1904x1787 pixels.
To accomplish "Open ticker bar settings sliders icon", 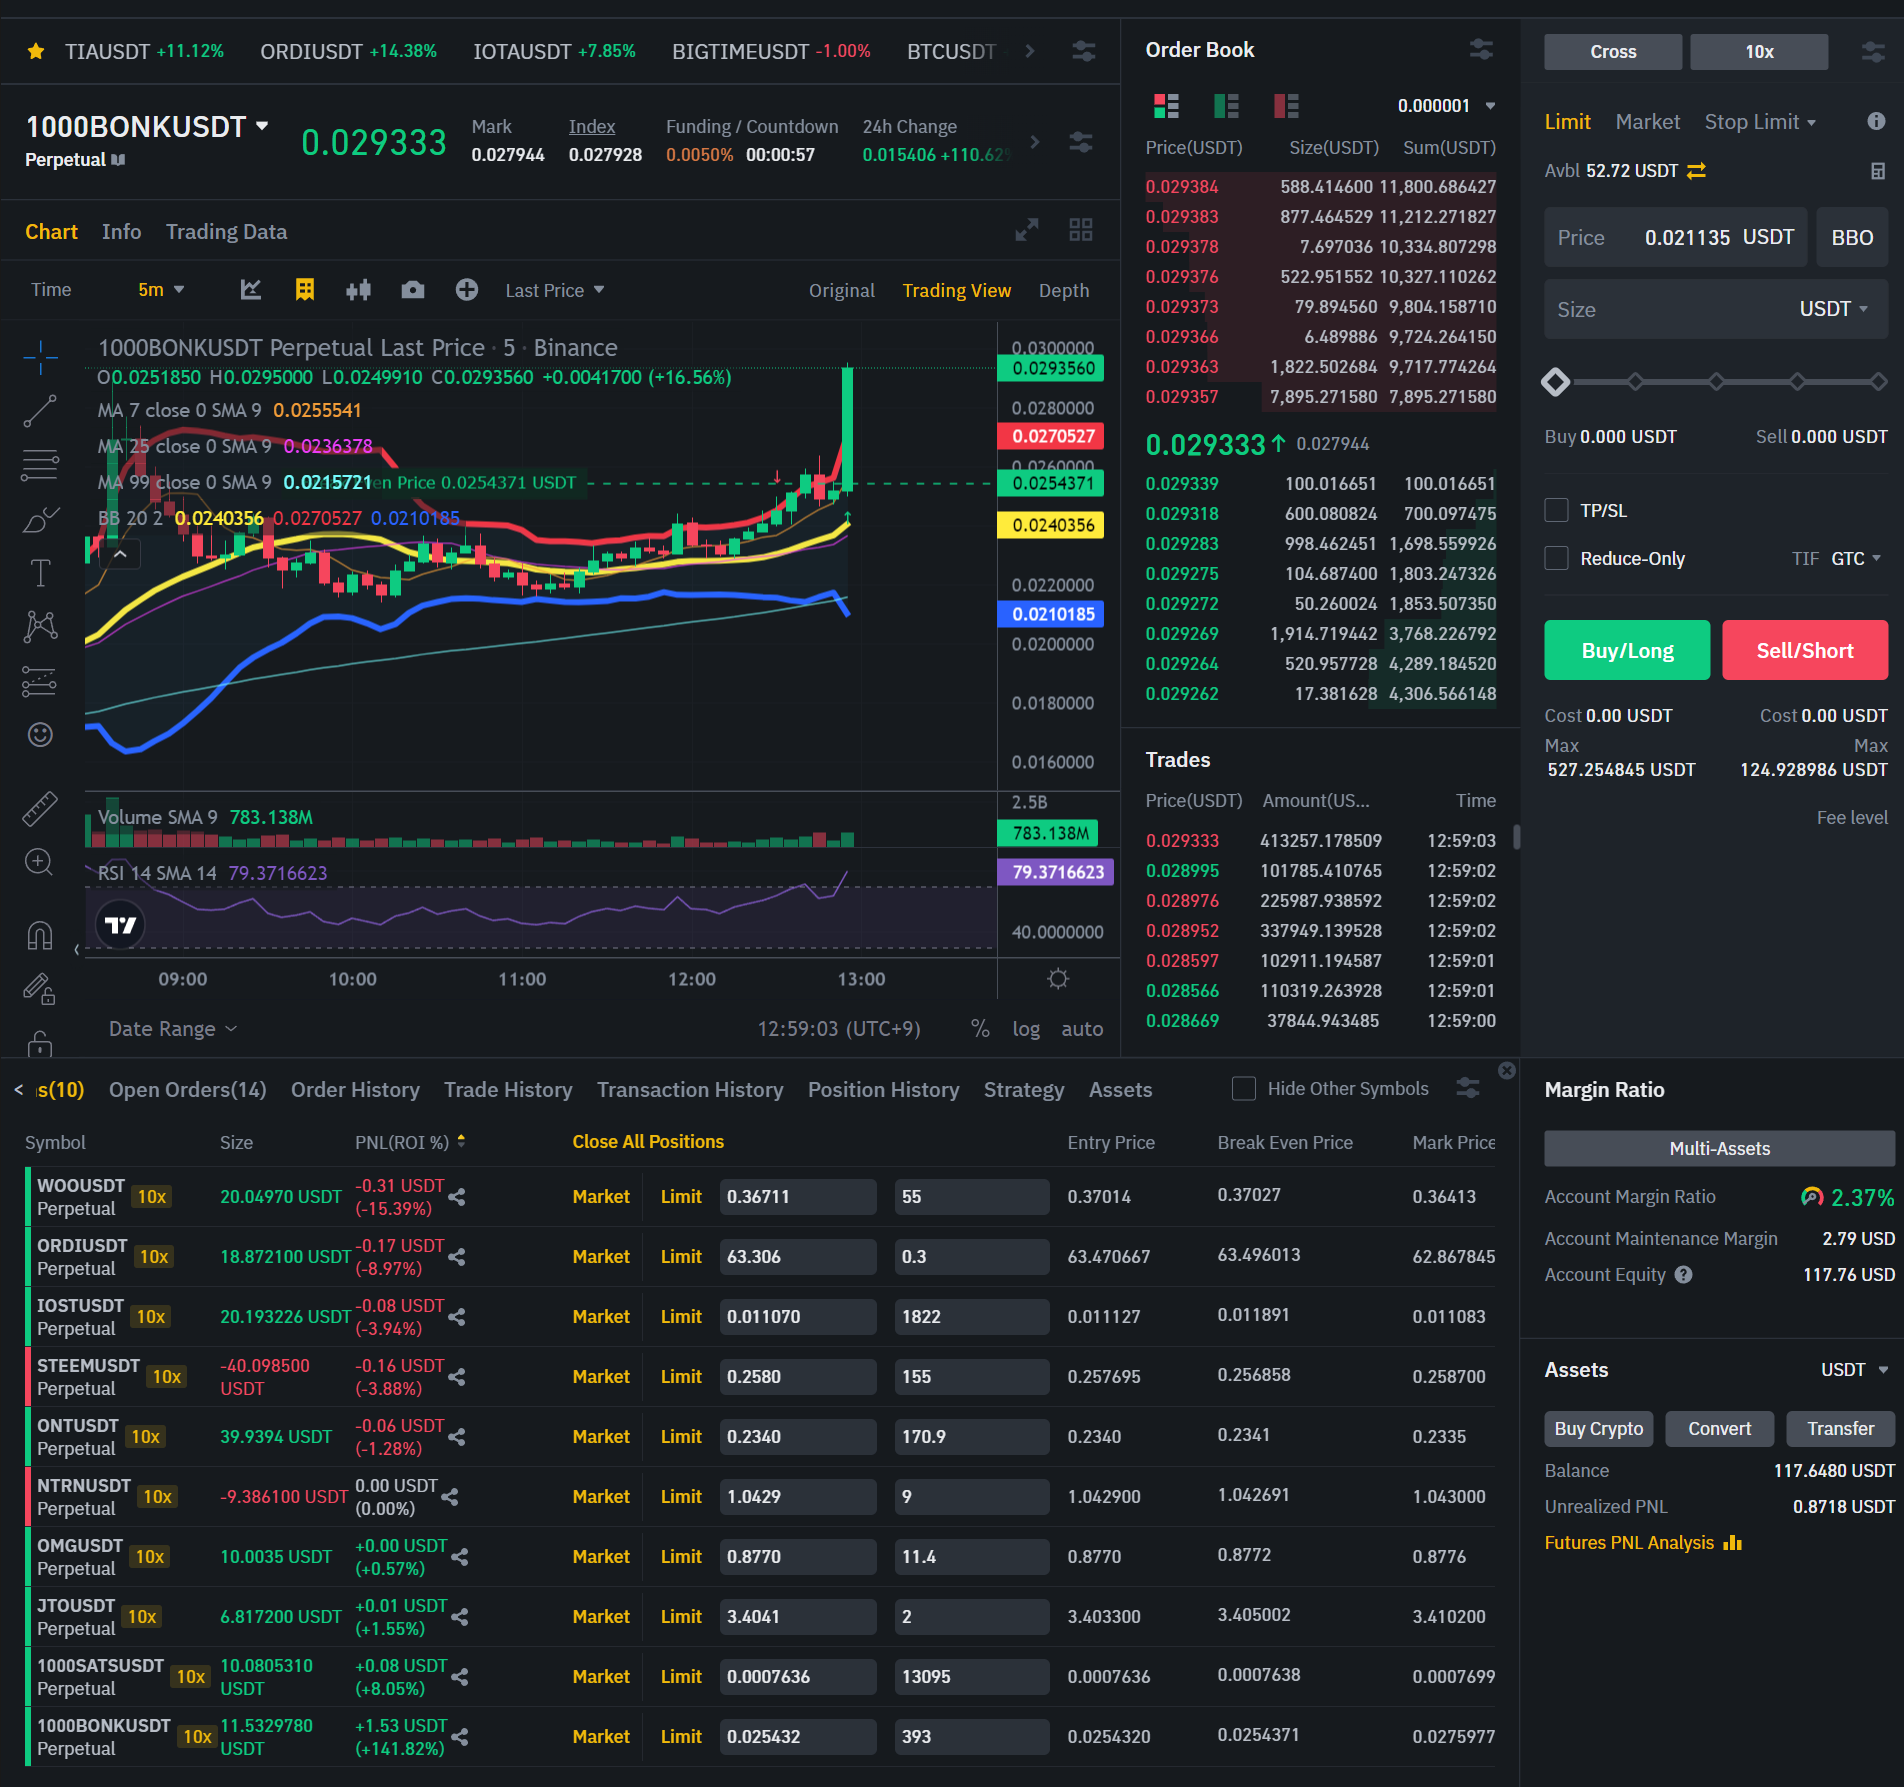I will pos(1084,51).
